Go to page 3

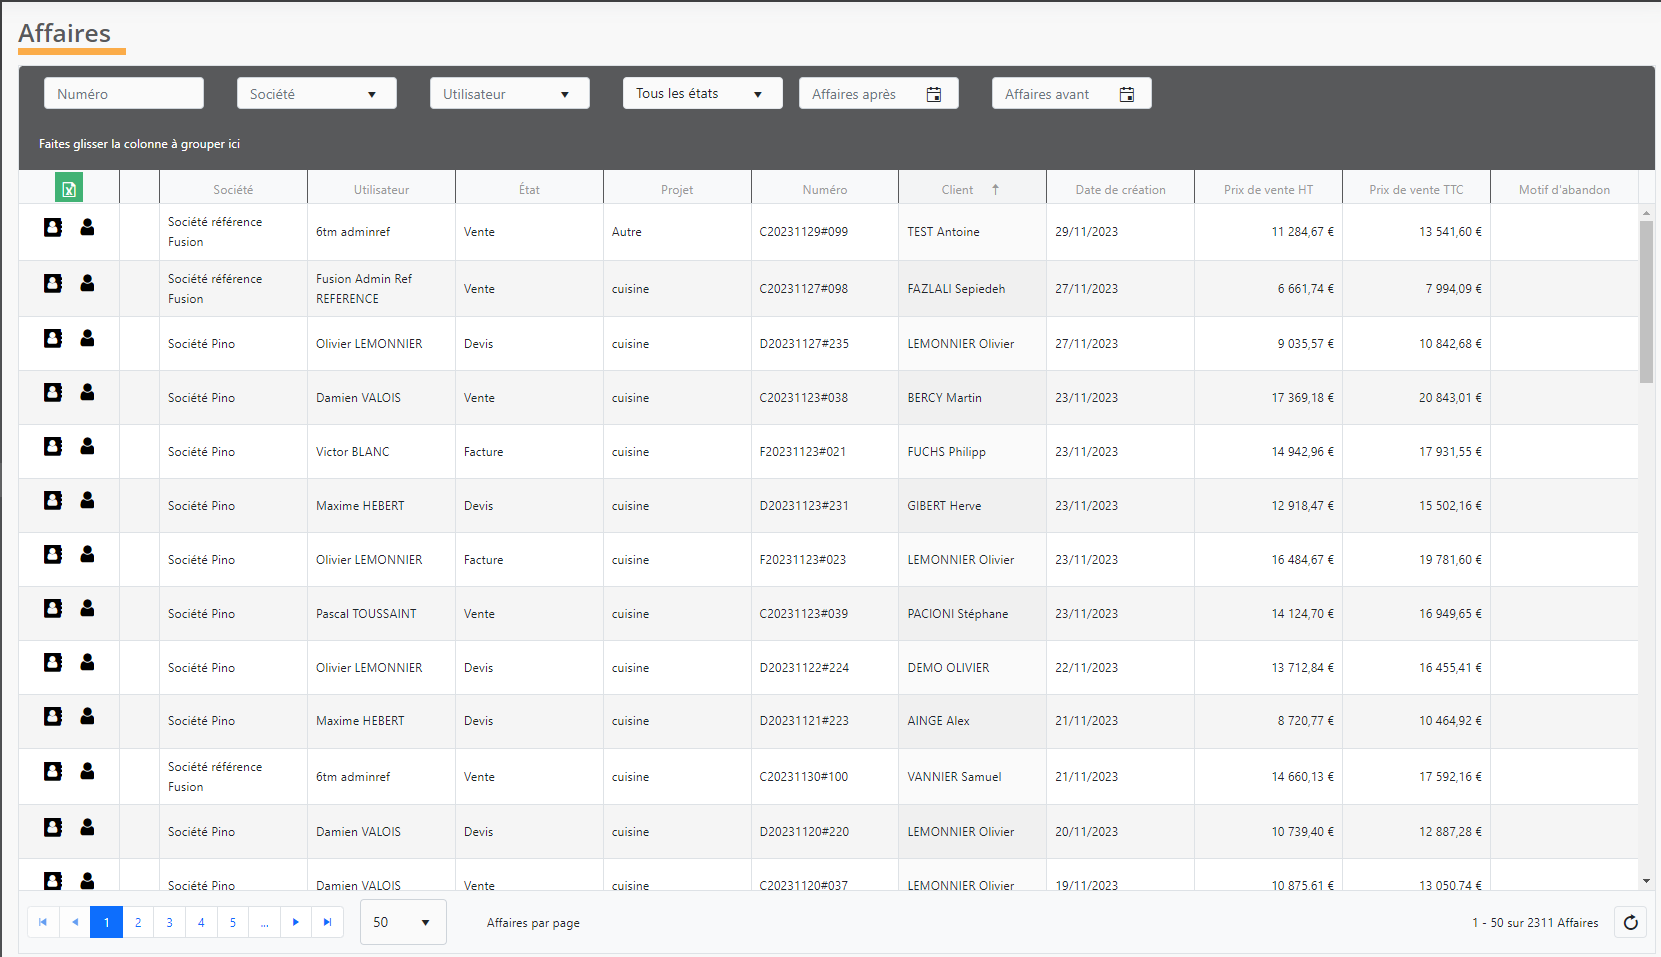click(170, 922)
